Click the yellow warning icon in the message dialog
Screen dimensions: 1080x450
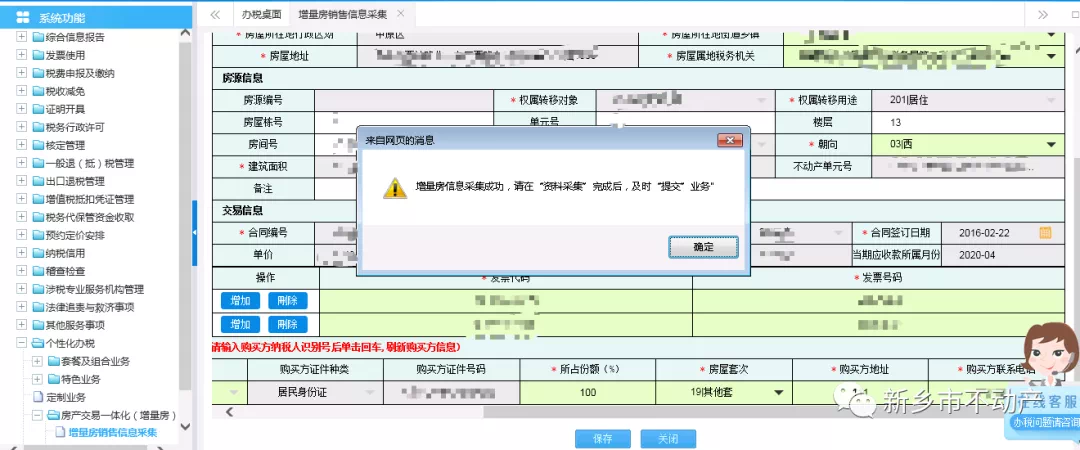point(395,188)
